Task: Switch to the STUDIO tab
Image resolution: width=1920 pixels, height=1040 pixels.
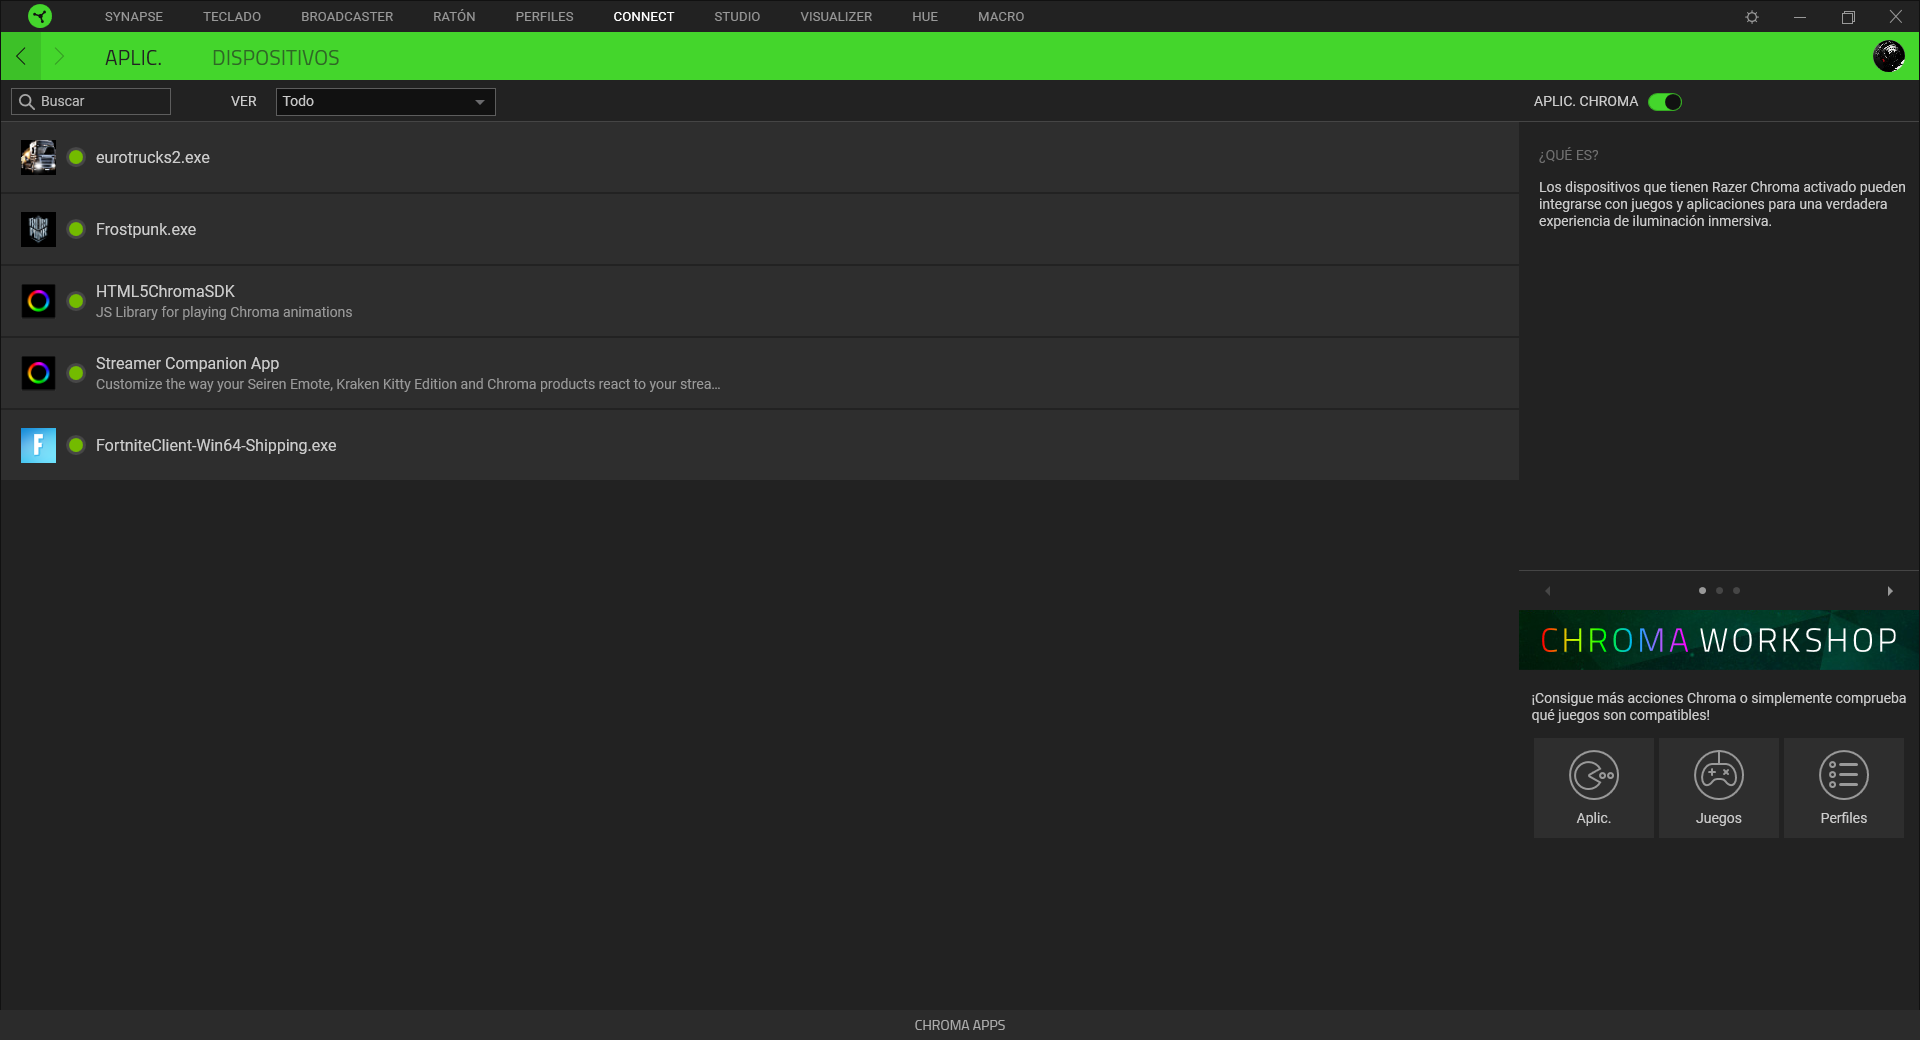Action: [737, 17]
